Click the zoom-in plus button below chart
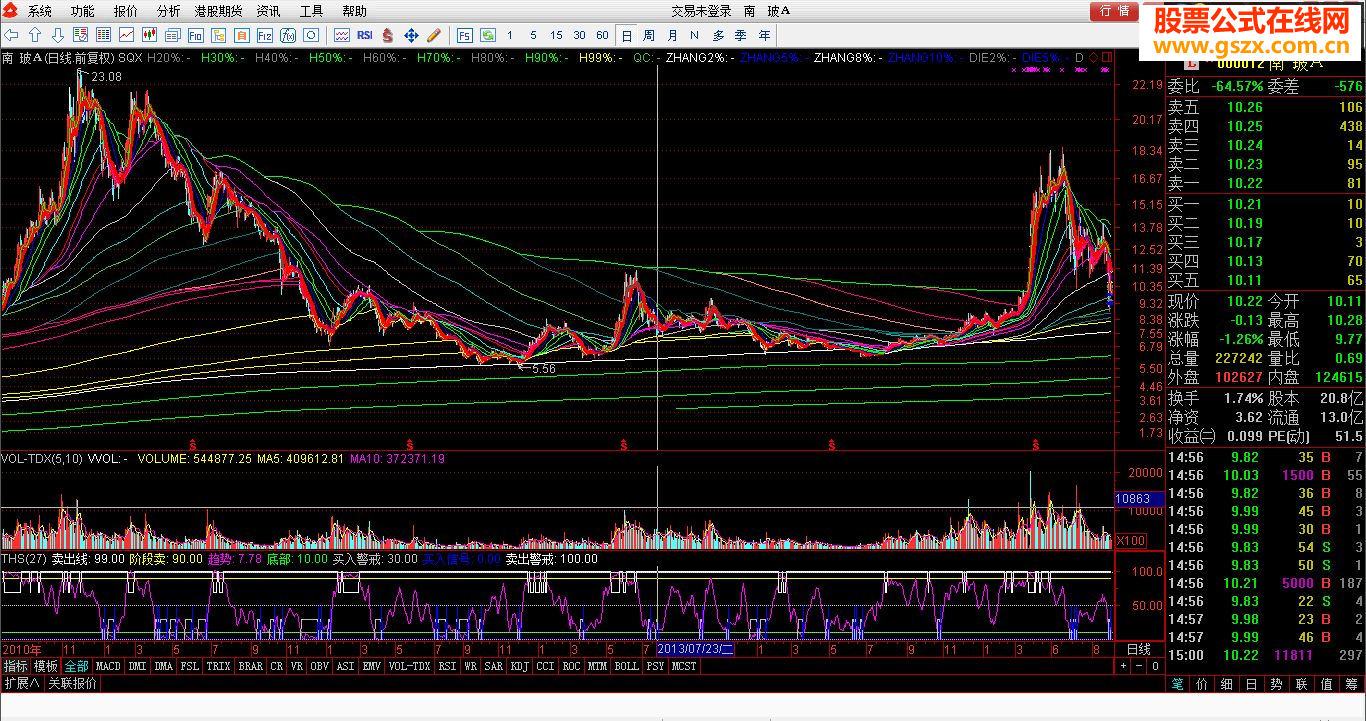Viewport: 1366px width, 721px height. click(1122, 666)
